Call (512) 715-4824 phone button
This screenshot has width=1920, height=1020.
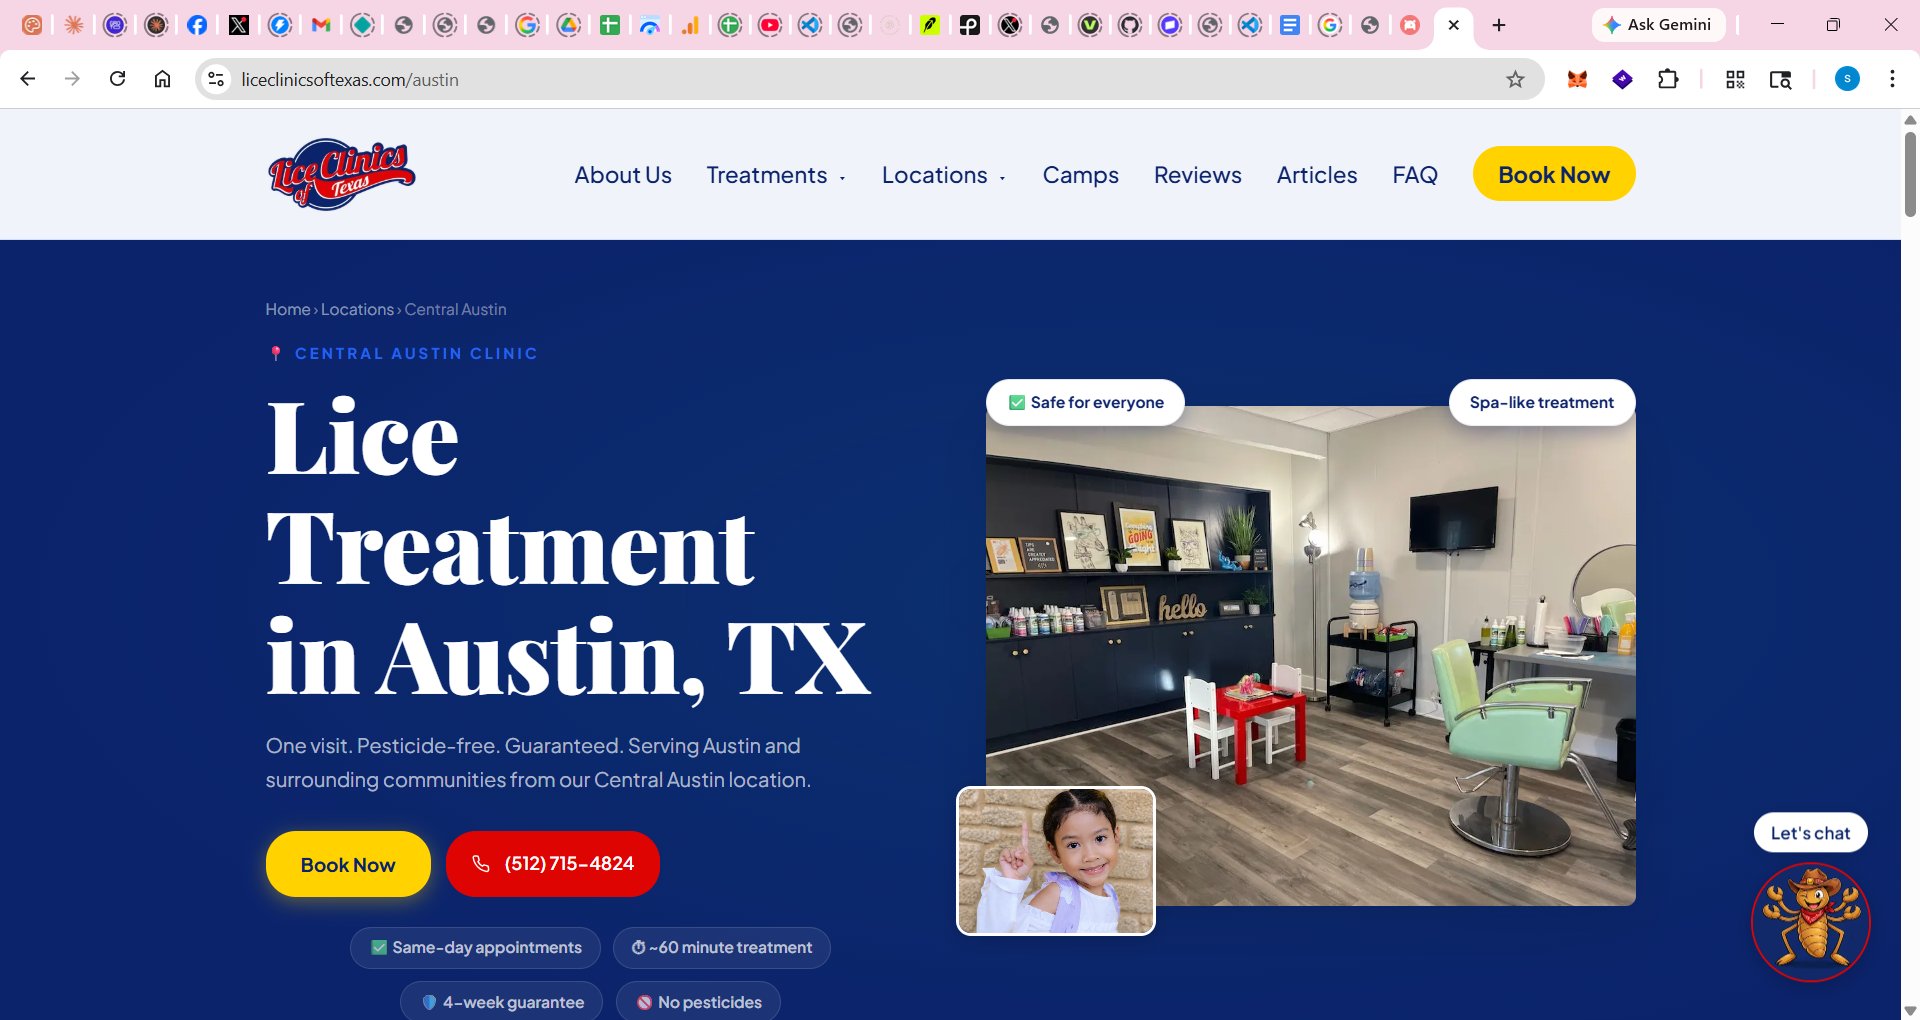coord(552,864)
